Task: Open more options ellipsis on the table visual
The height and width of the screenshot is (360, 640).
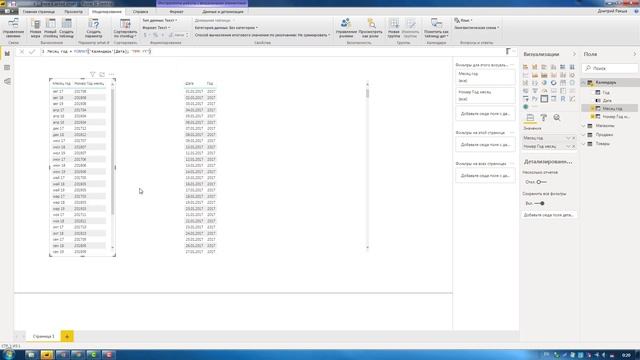Action: pos(111,74)
